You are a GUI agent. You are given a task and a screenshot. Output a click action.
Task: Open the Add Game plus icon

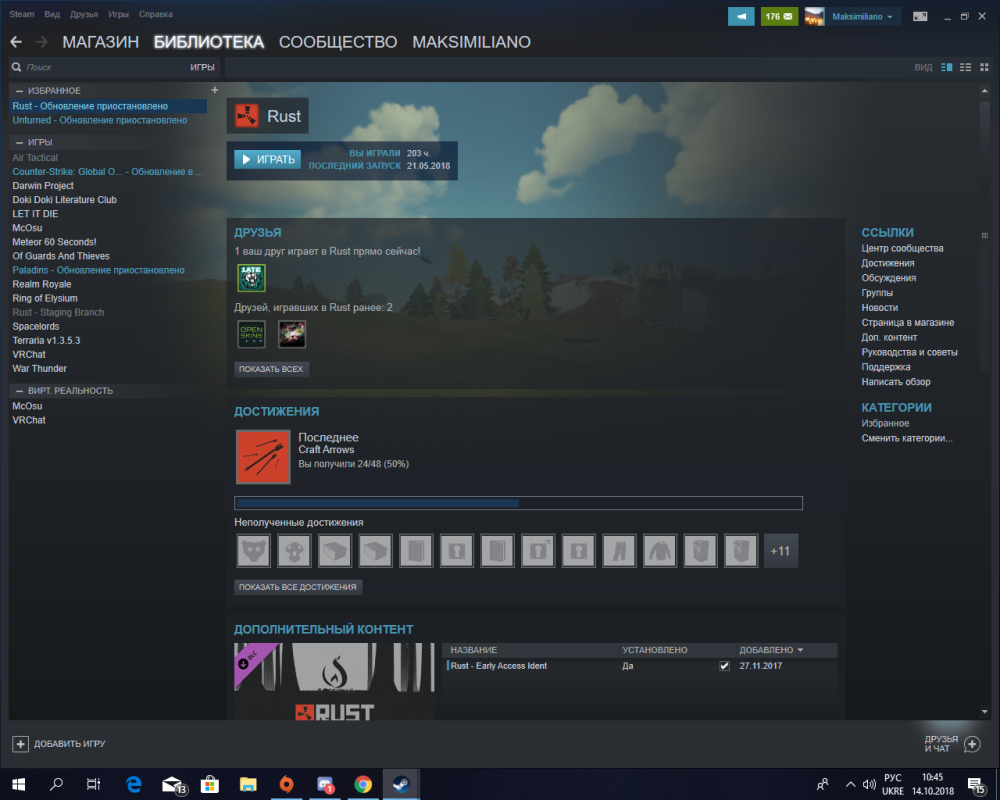click(20, 744)
